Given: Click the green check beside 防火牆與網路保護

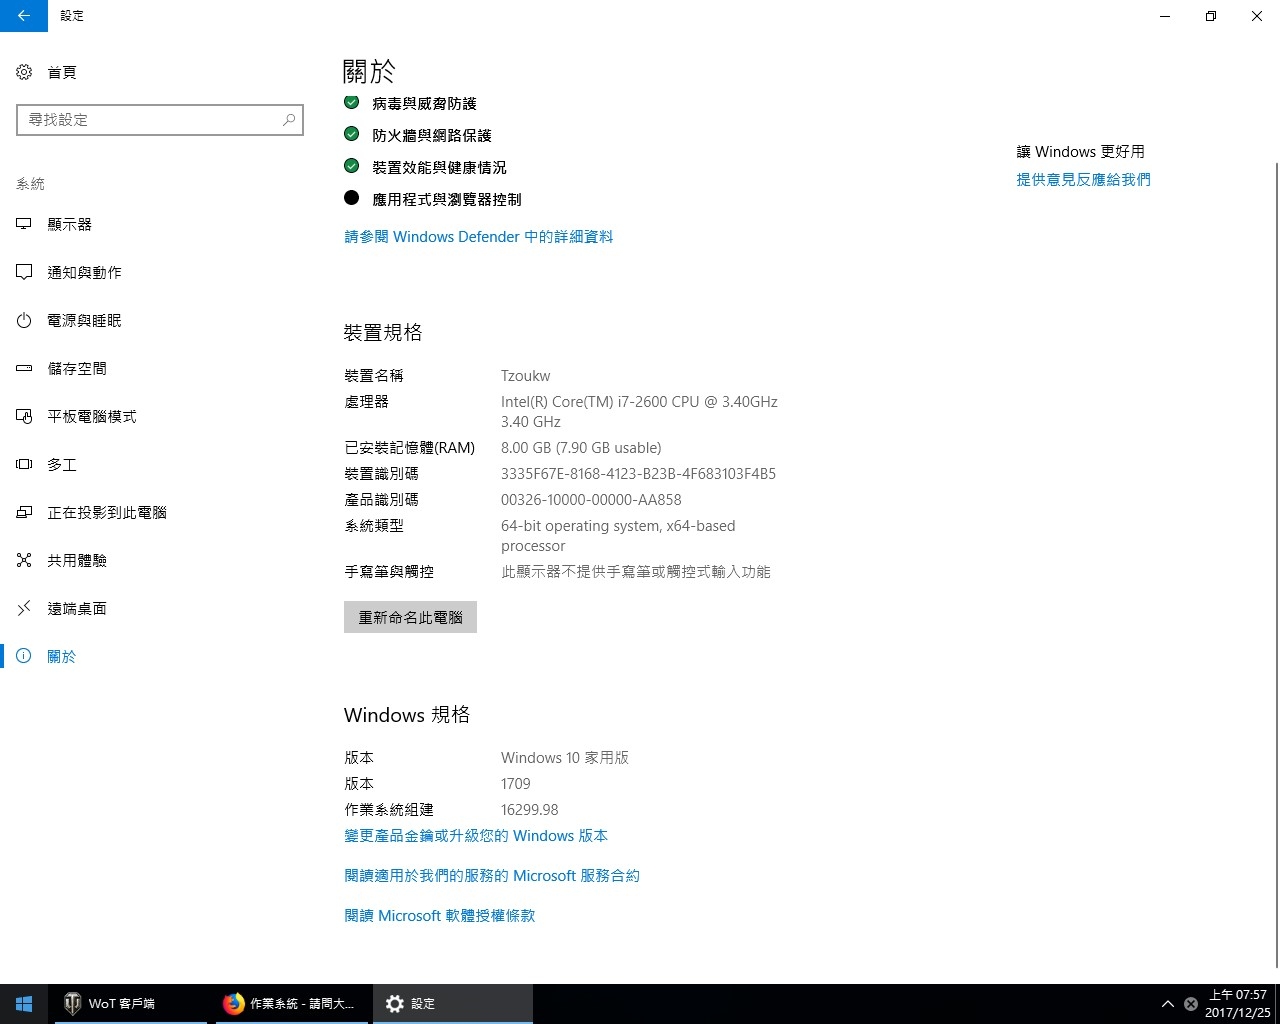Looking at the screenshot, I should point(351,134).
